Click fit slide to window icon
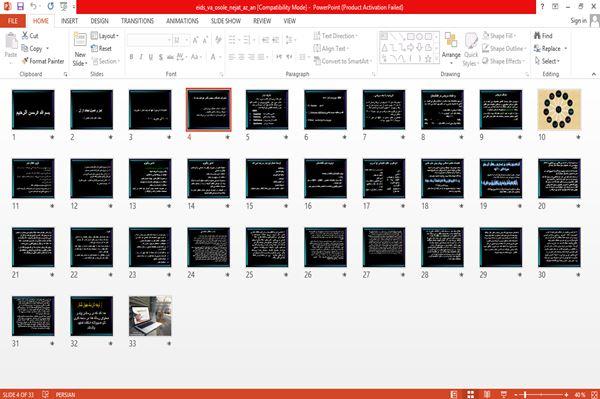The image size is (600, 399). (595, 394)
